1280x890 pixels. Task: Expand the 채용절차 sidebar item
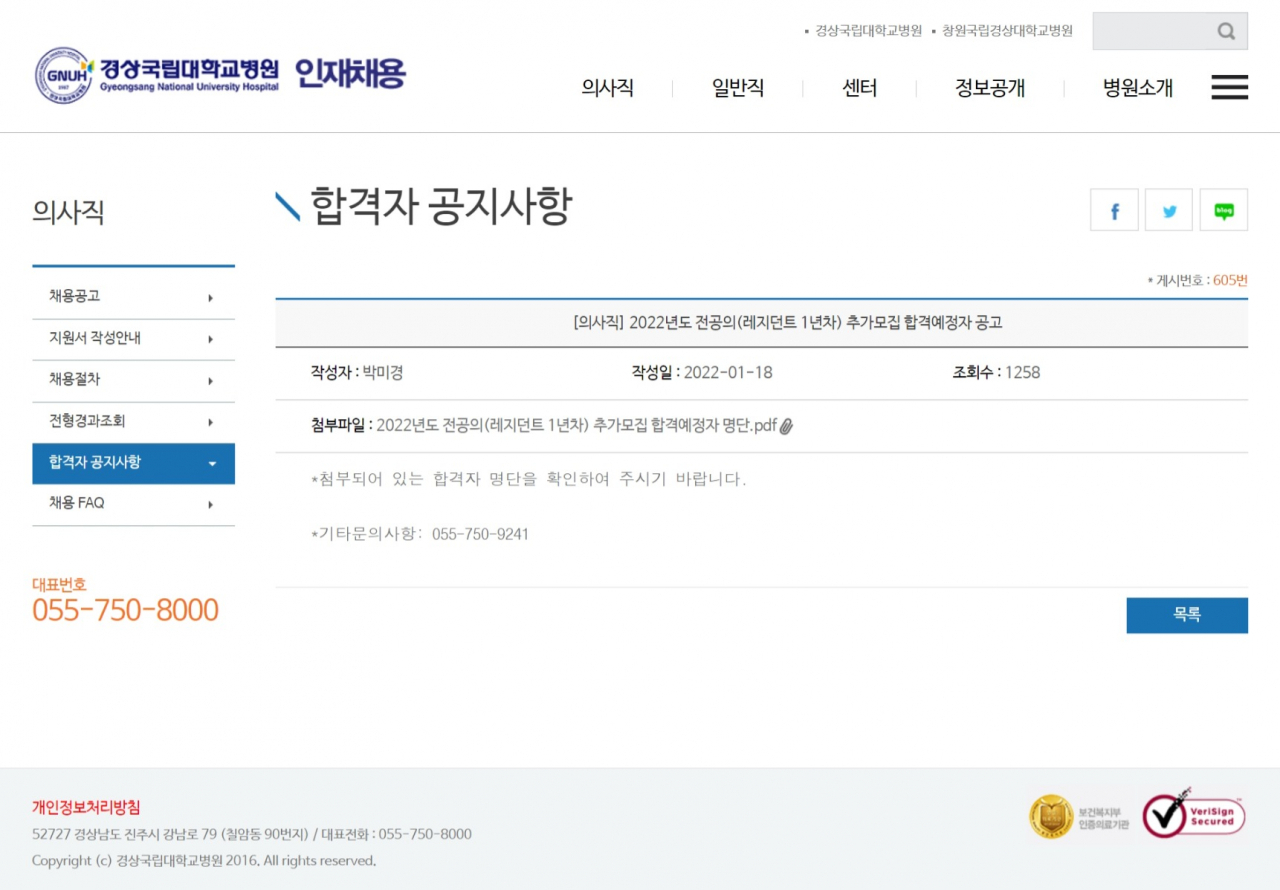[133, 381]
